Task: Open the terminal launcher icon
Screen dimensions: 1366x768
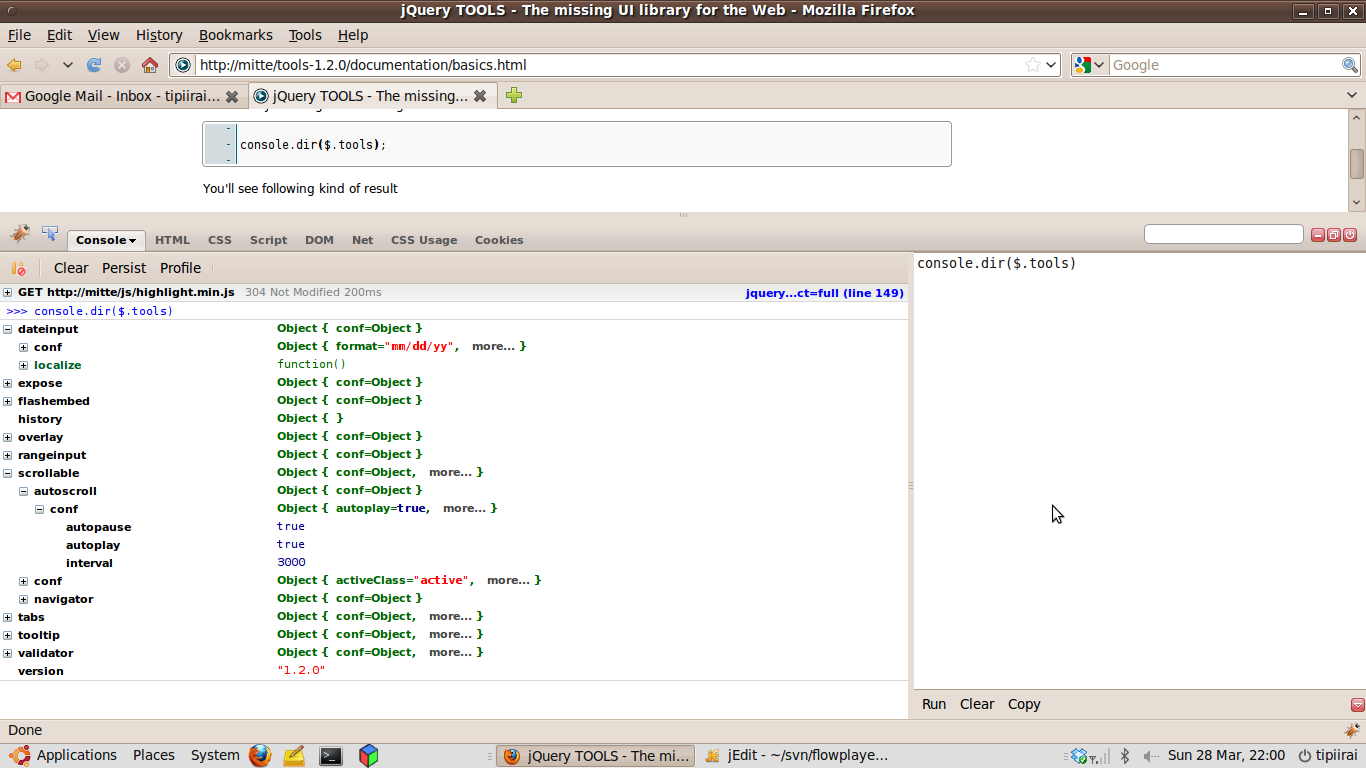Action: click(x=331, y=756)
